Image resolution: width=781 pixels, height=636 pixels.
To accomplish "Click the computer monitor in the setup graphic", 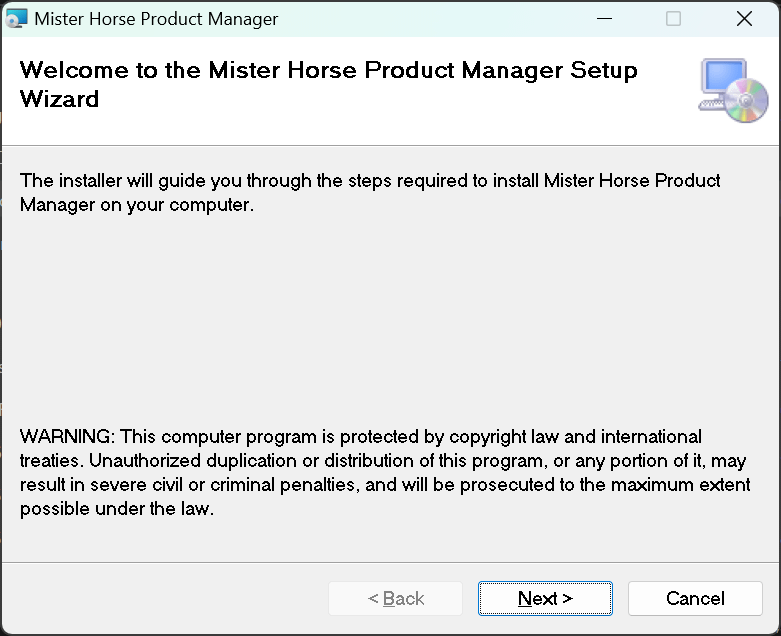I will 721,79.
